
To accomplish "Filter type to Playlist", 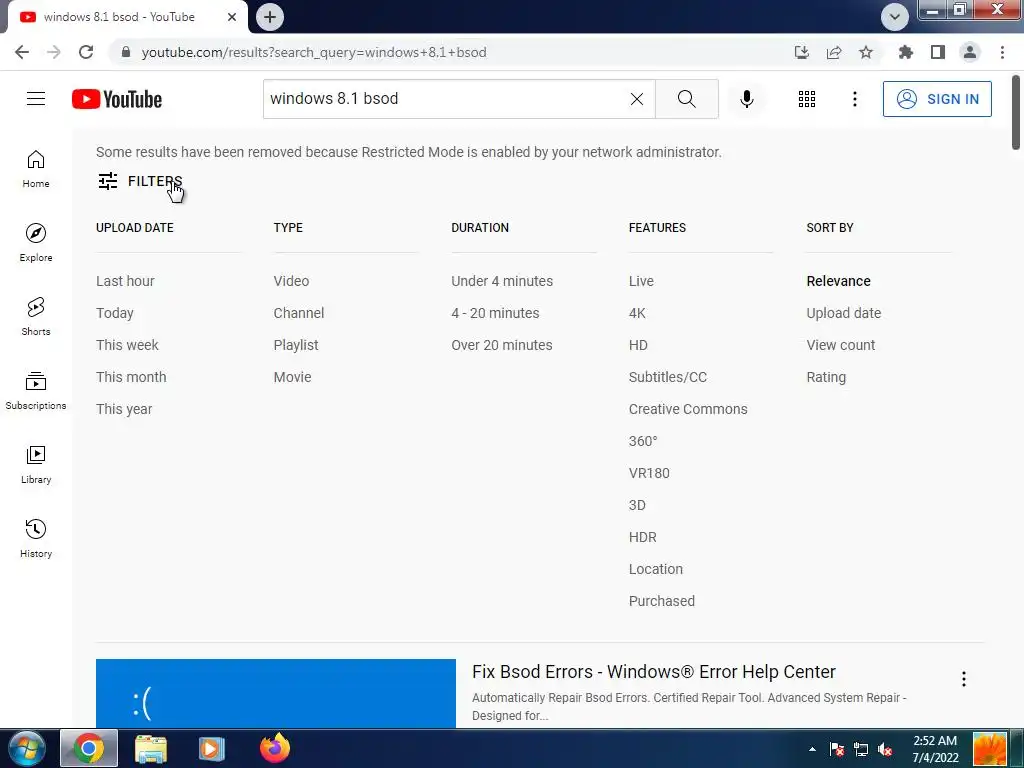I will 296,345.
